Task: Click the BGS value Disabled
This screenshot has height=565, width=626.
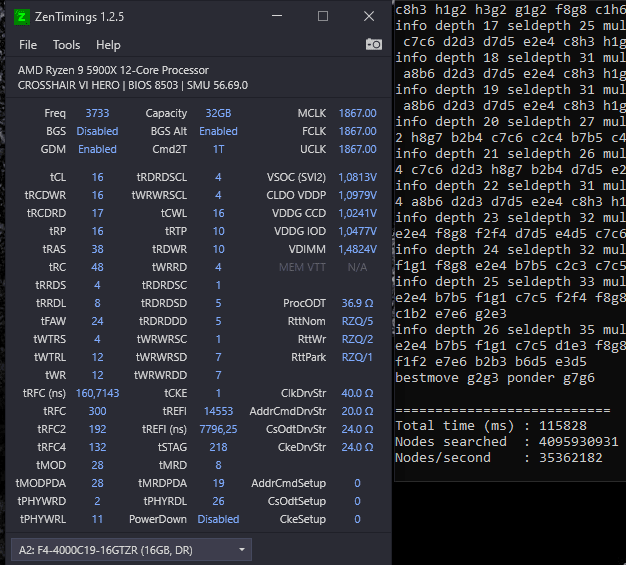Action: point(97,131)
